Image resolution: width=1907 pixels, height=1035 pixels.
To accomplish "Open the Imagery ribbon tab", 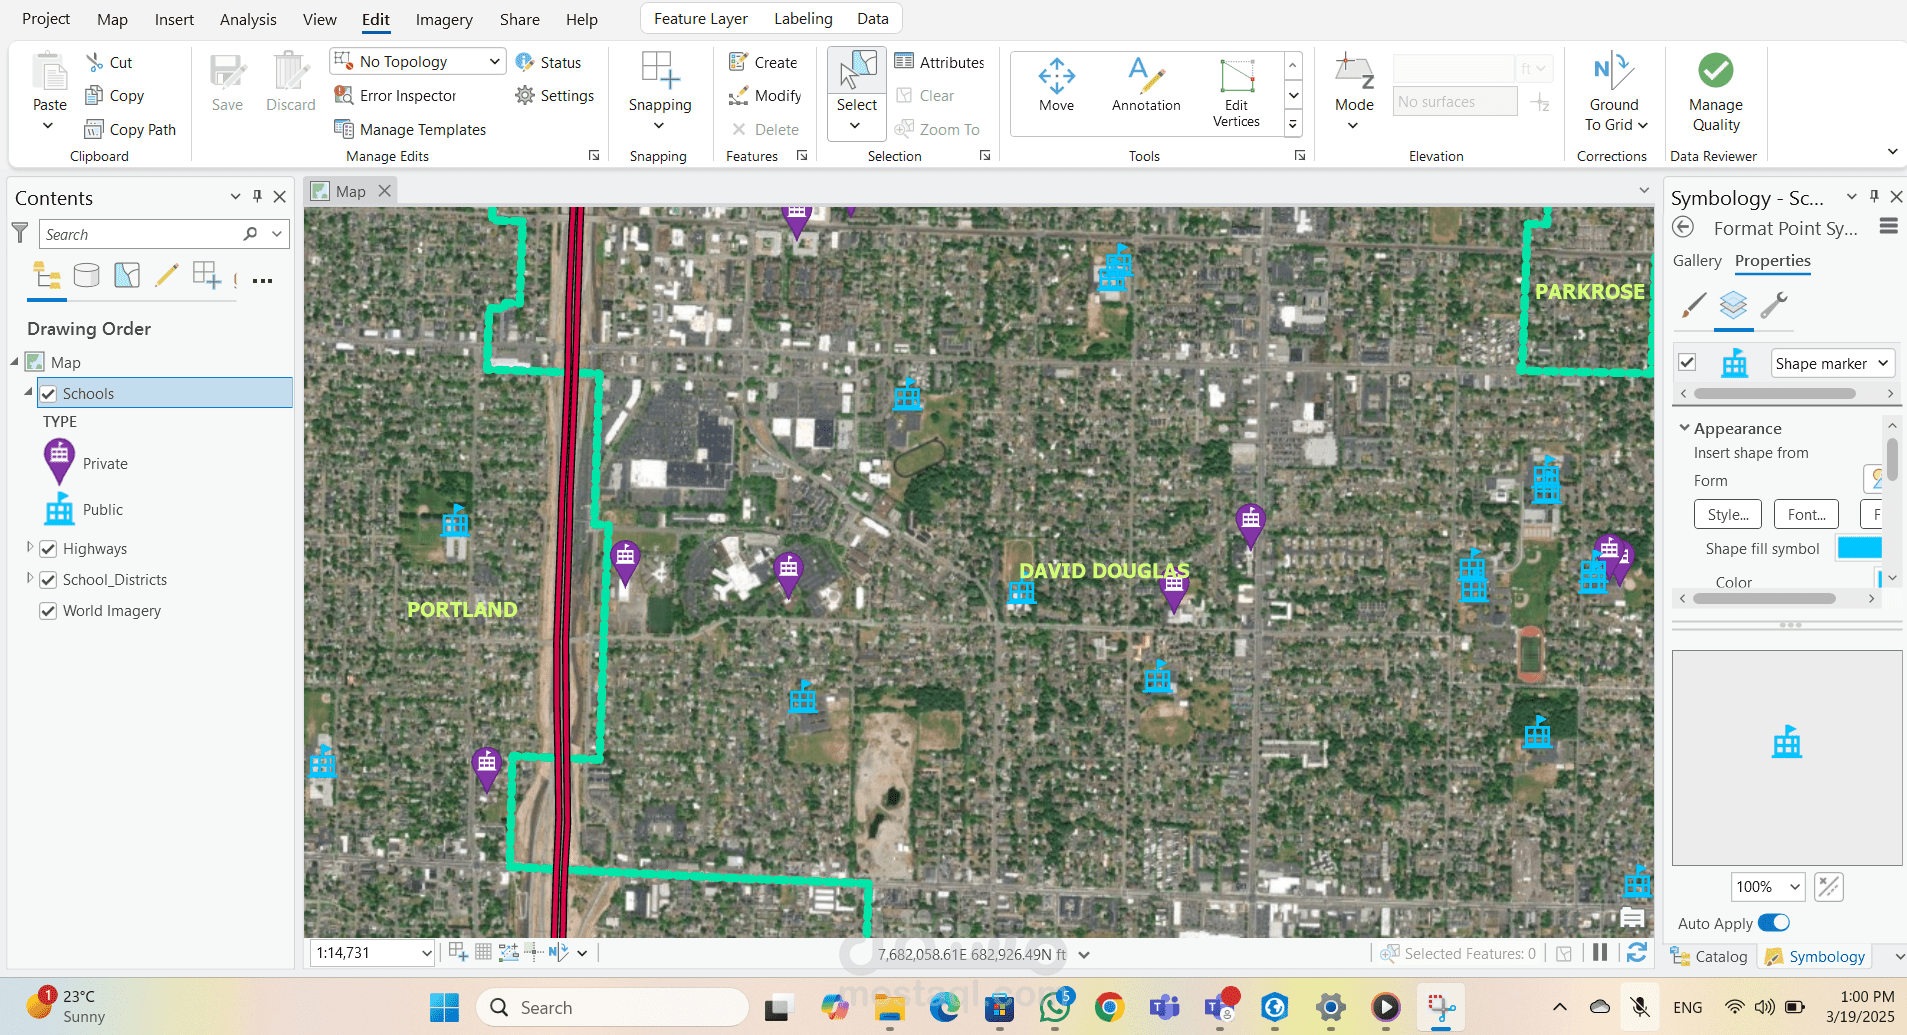I will 444,19.
